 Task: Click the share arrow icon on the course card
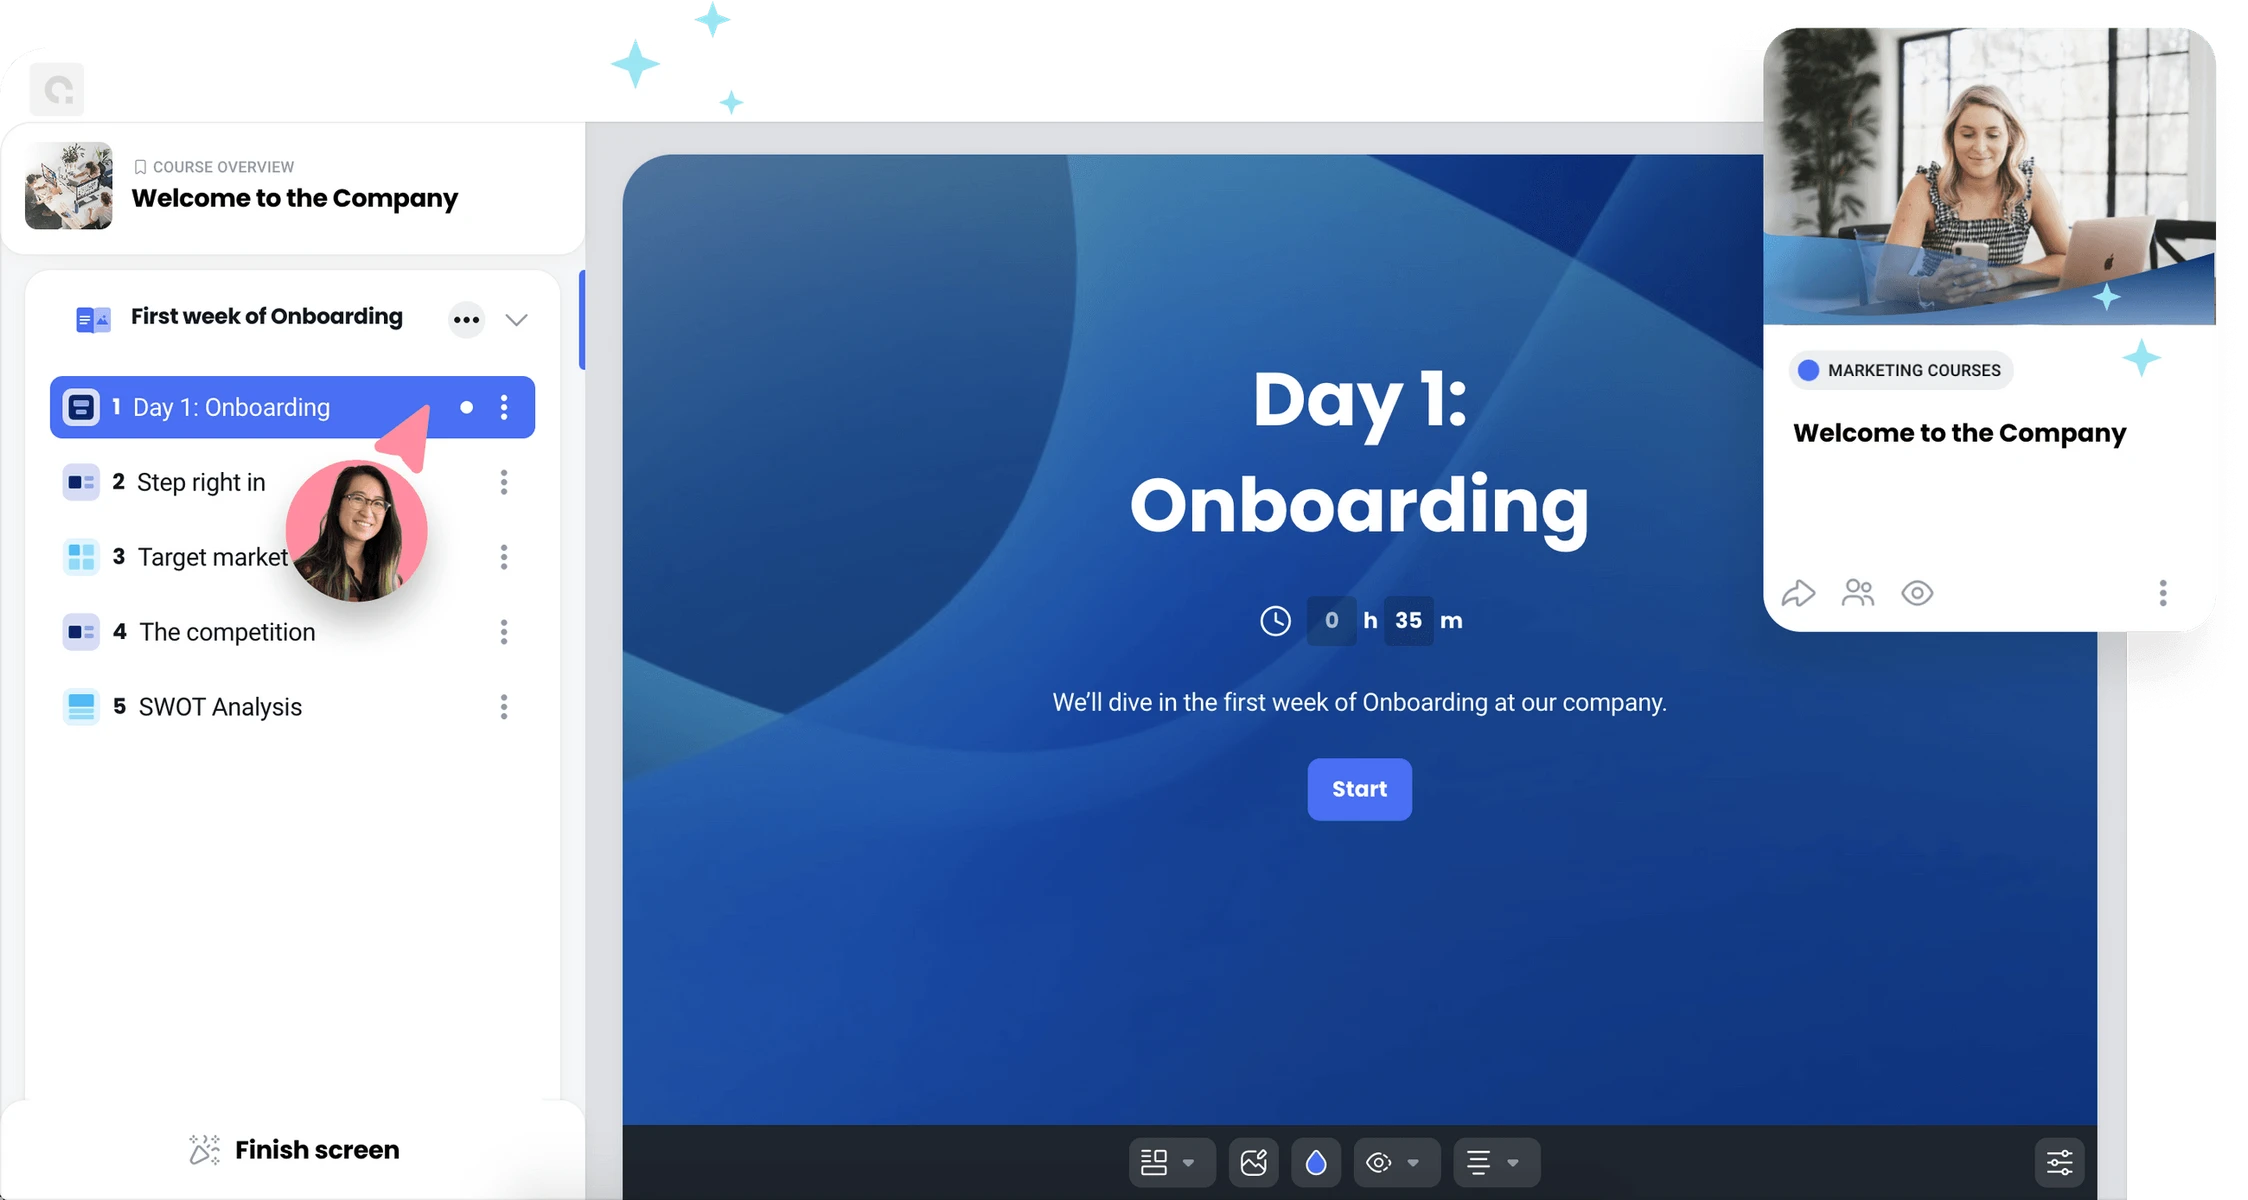[x=1798, y=593]
